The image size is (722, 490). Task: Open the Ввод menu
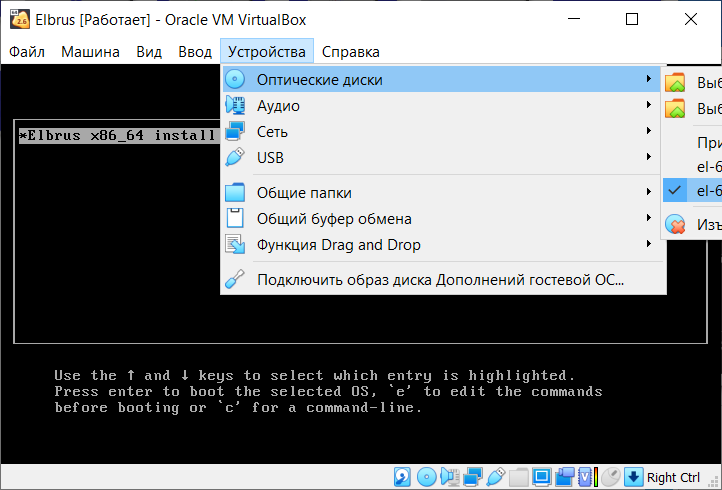point(195,52)
